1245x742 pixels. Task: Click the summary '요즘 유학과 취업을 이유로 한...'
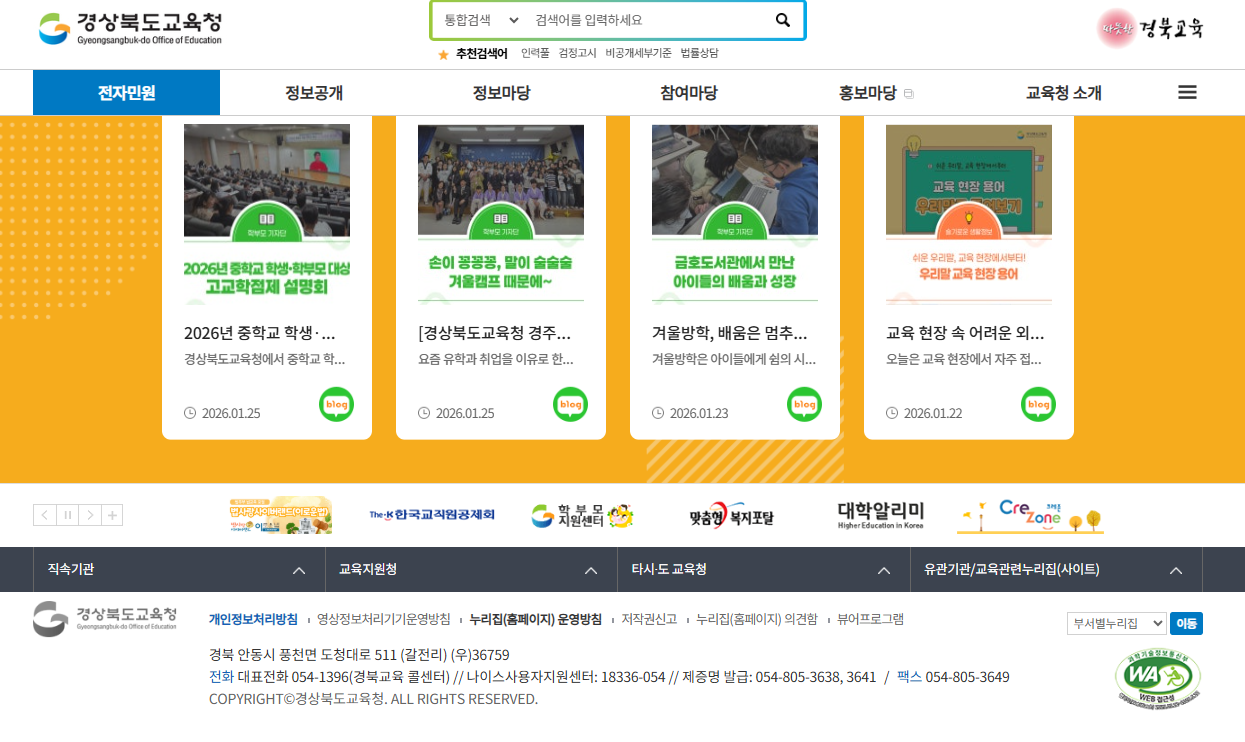pyautogui.click(x=496, y=359)
